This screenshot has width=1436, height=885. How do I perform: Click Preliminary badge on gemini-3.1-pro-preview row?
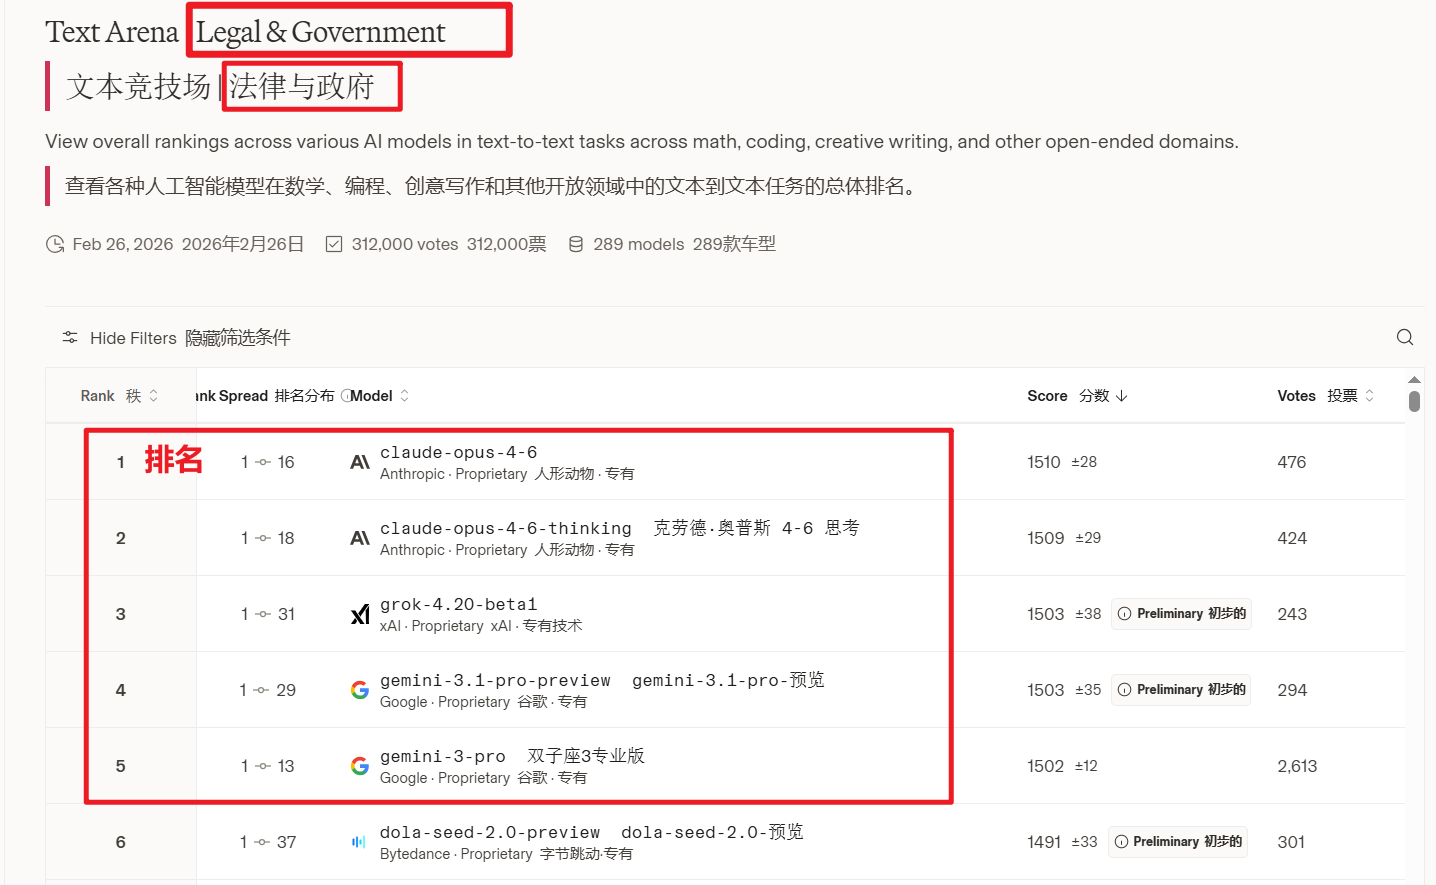[1181, 690]
